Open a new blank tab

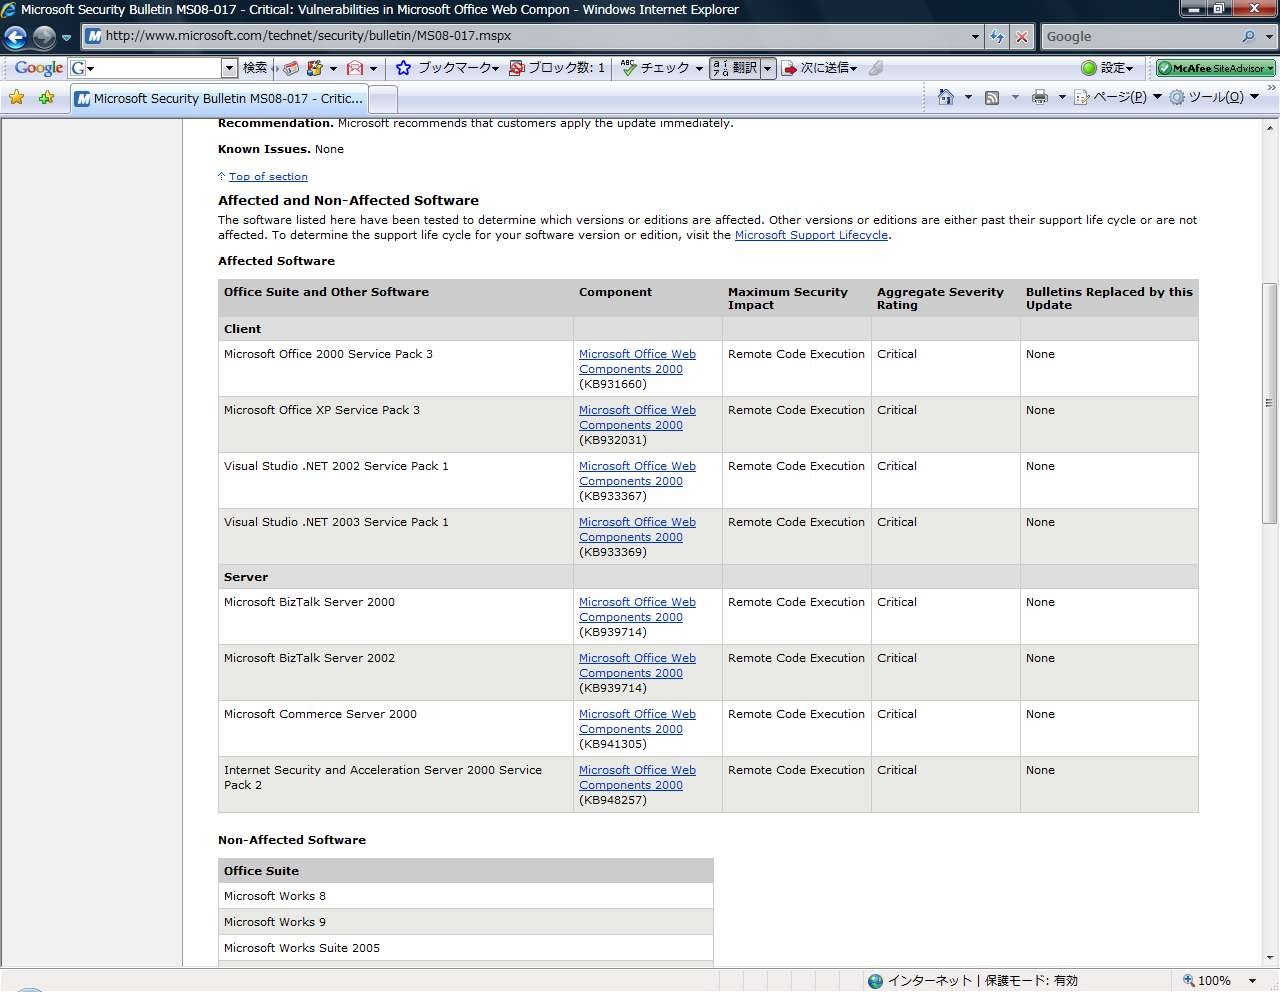pyautogui.click(x=384, y=98)
